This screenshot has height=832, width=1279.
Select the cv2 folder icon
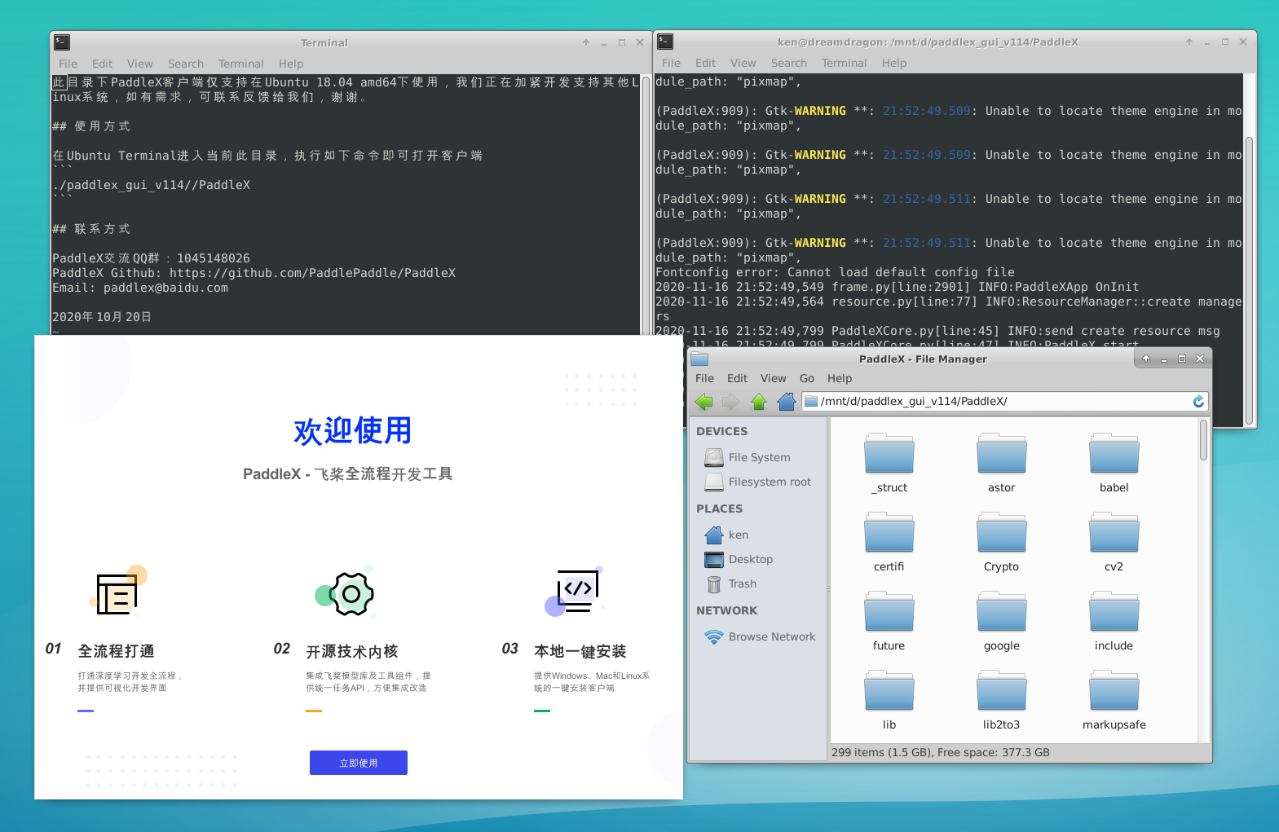(x=1114, y=533)
